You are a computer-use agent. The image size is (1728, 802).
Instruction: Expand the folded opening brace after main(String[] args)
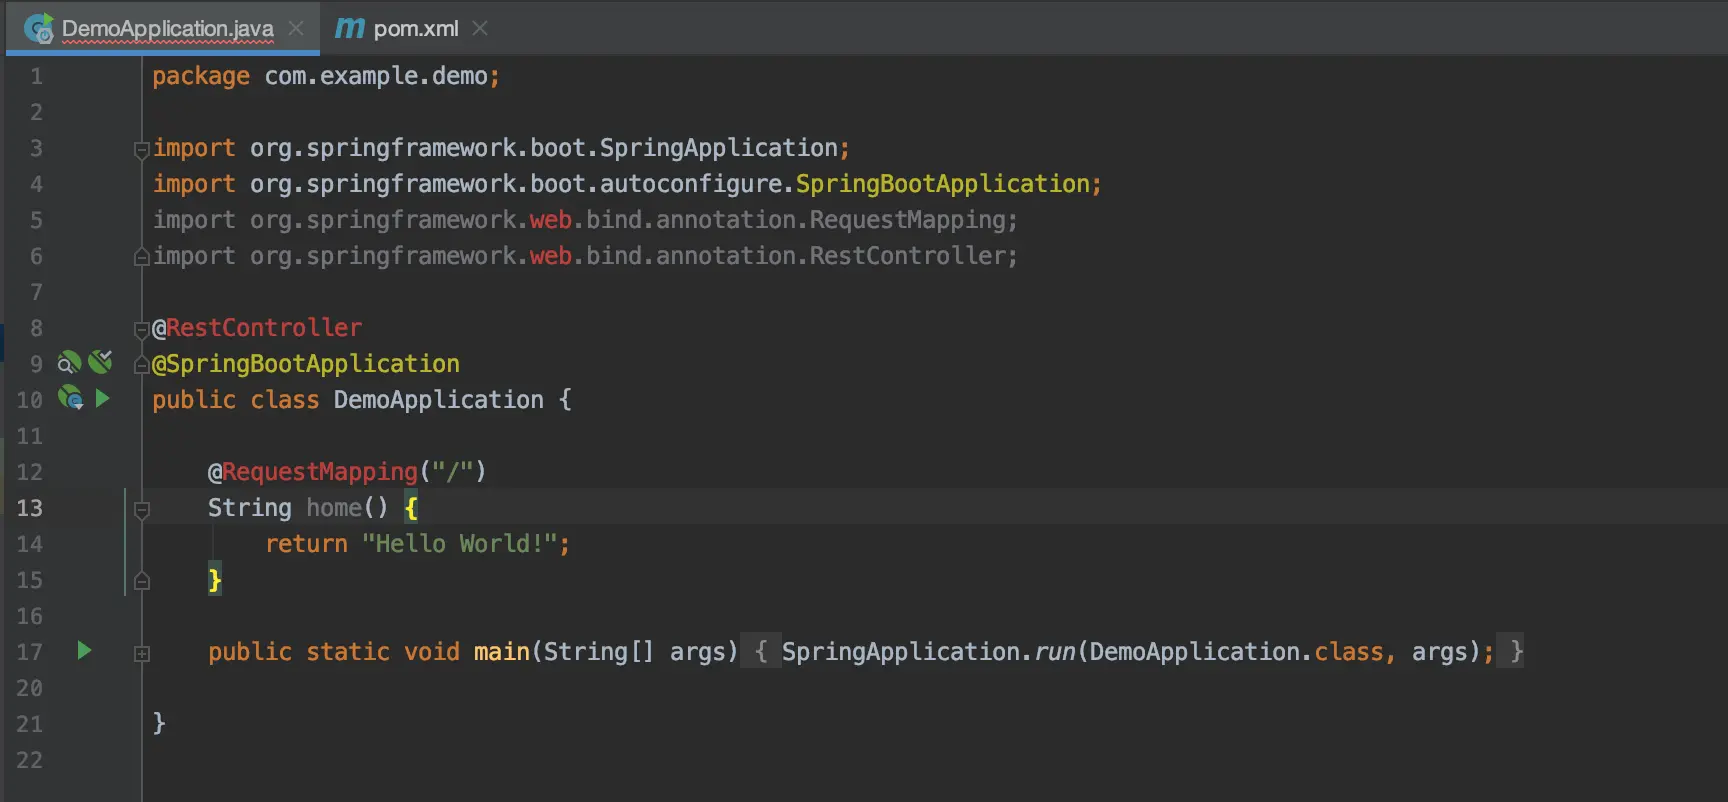click(760, 652)
